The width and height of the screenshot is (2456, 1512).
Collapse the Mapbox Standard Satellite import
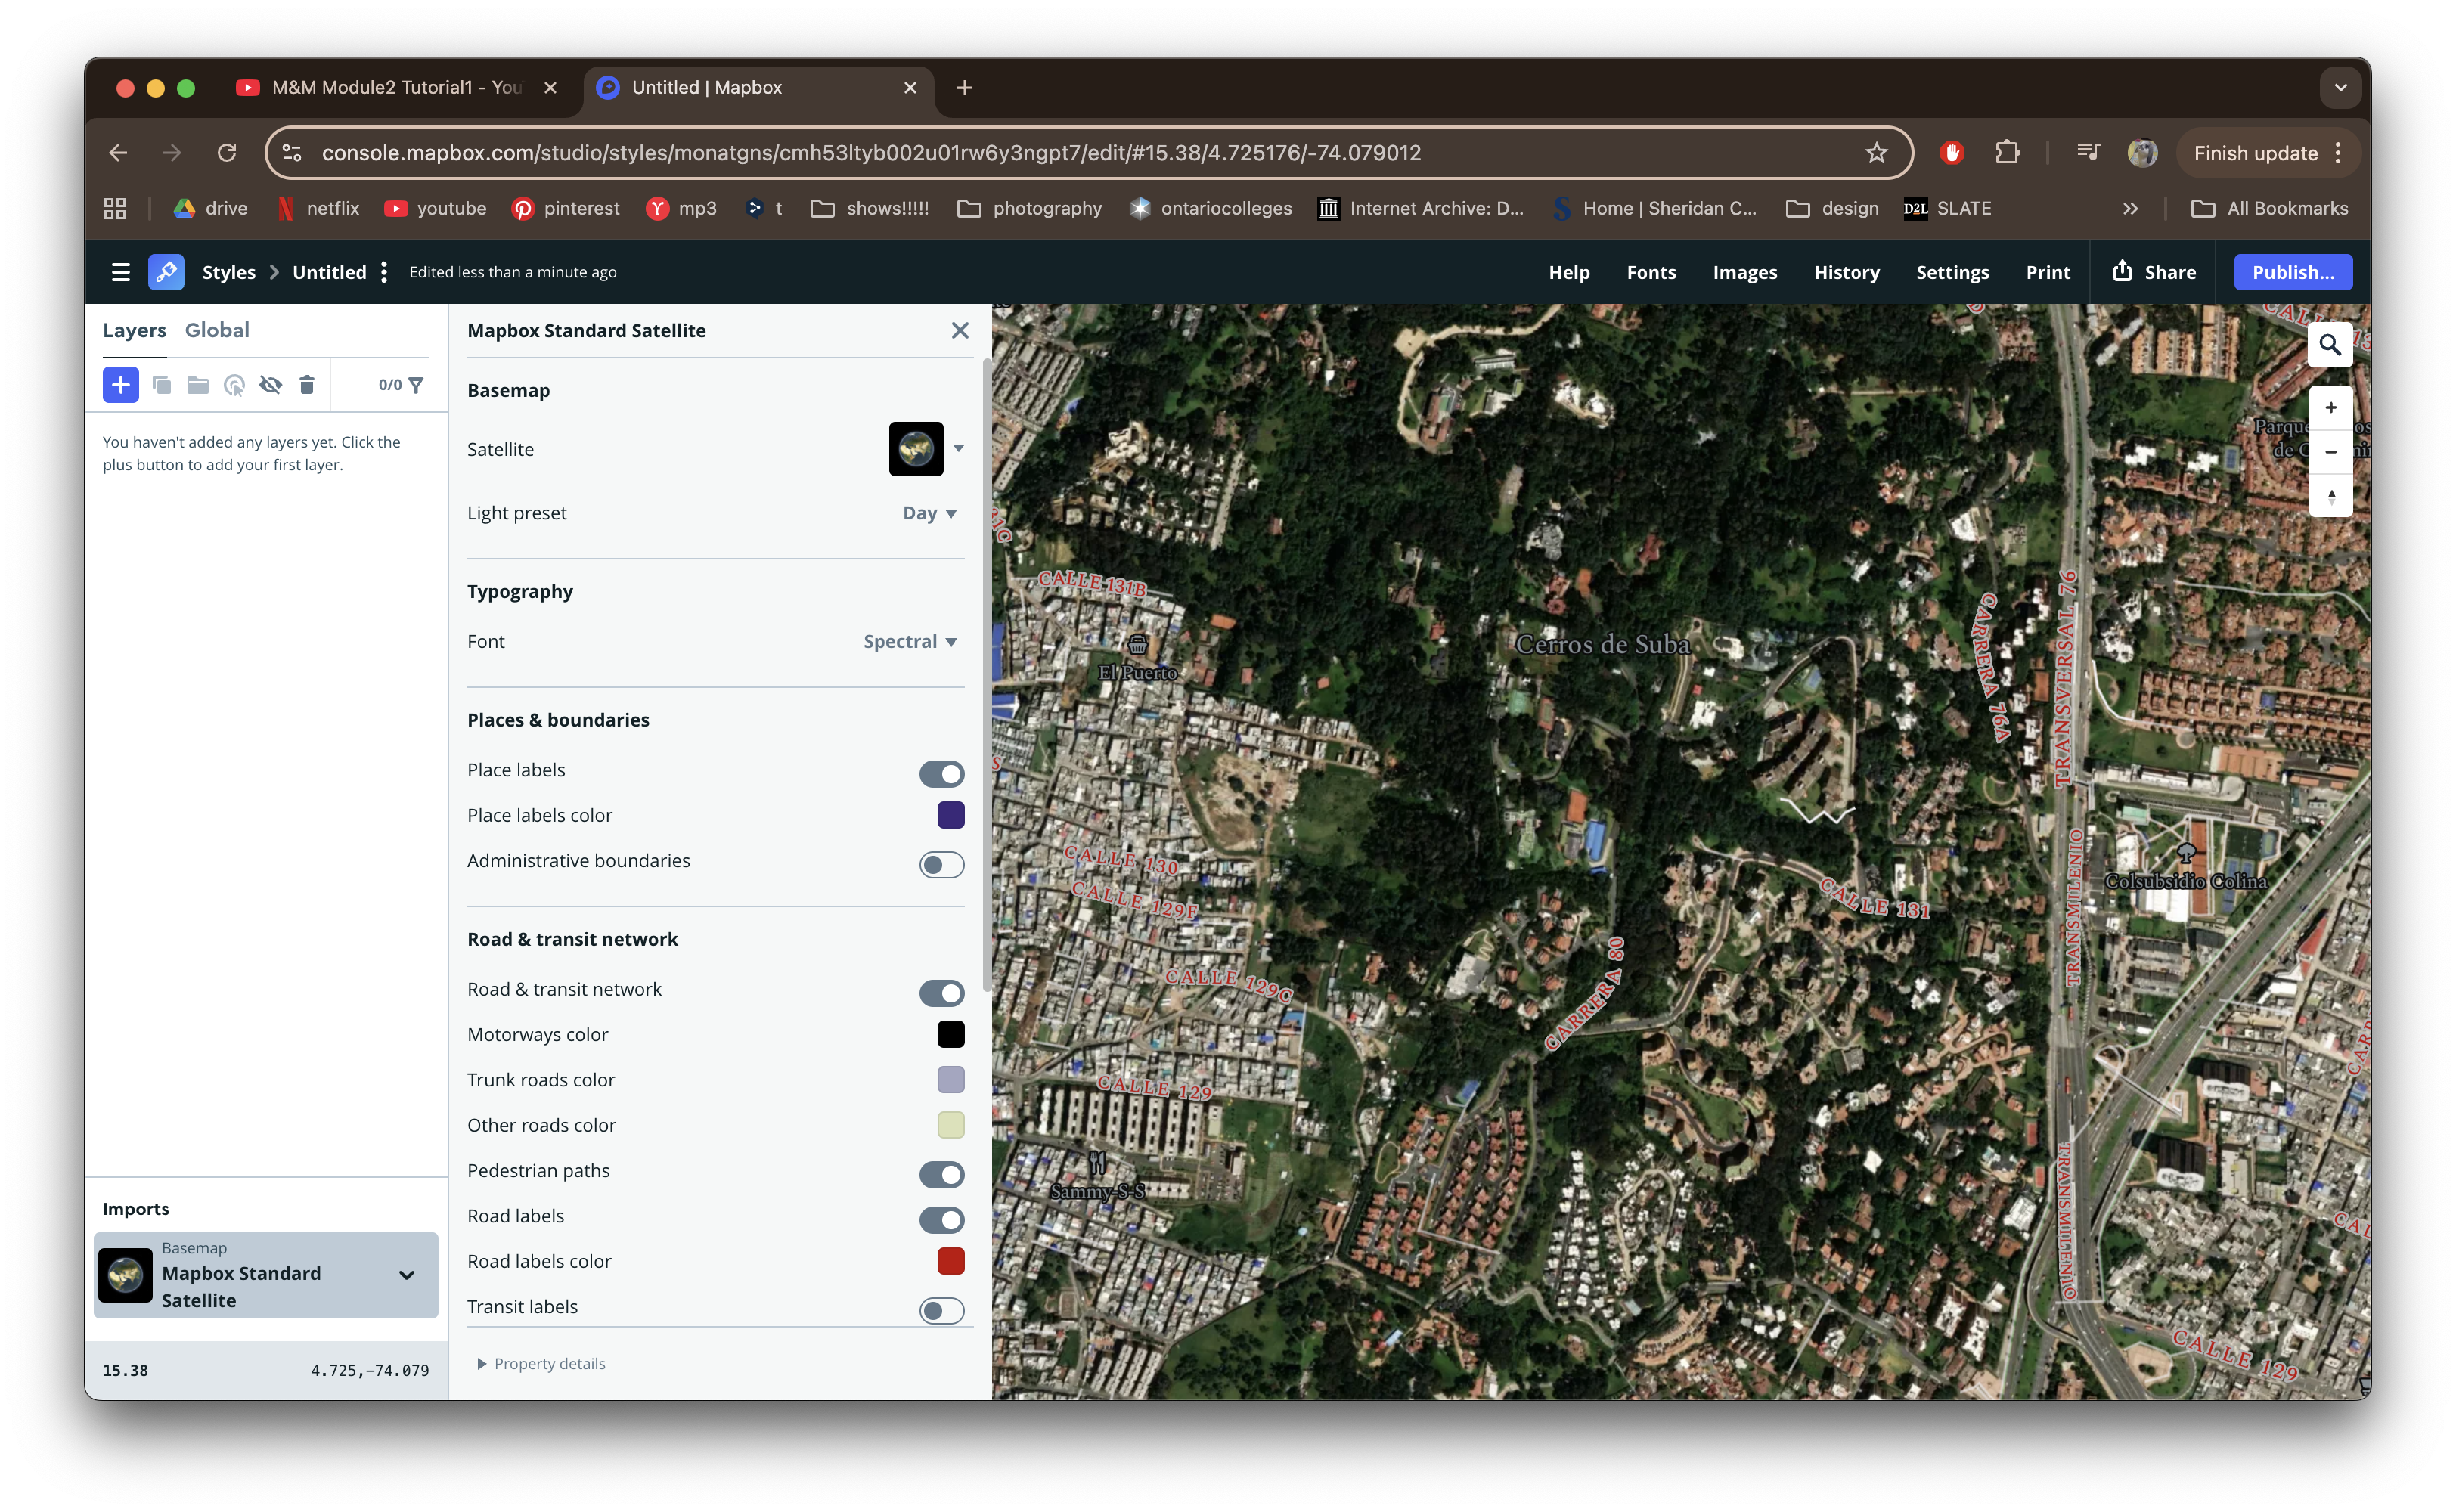407,1275
